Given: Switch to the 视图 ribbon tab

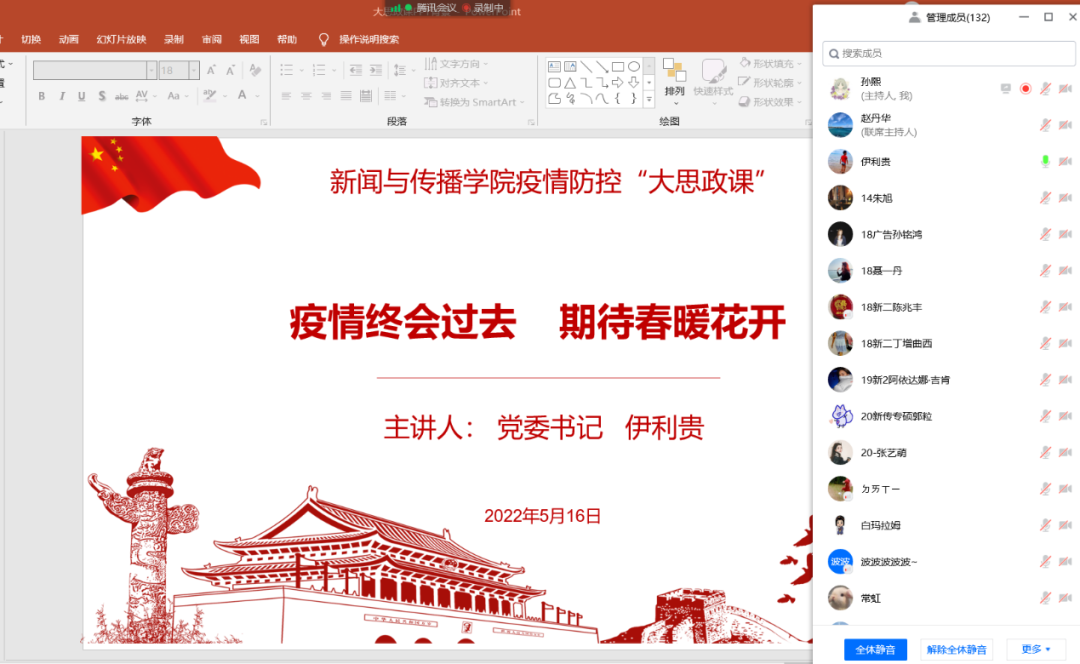Looking at the screenshot, I should (x=249, y=40).
